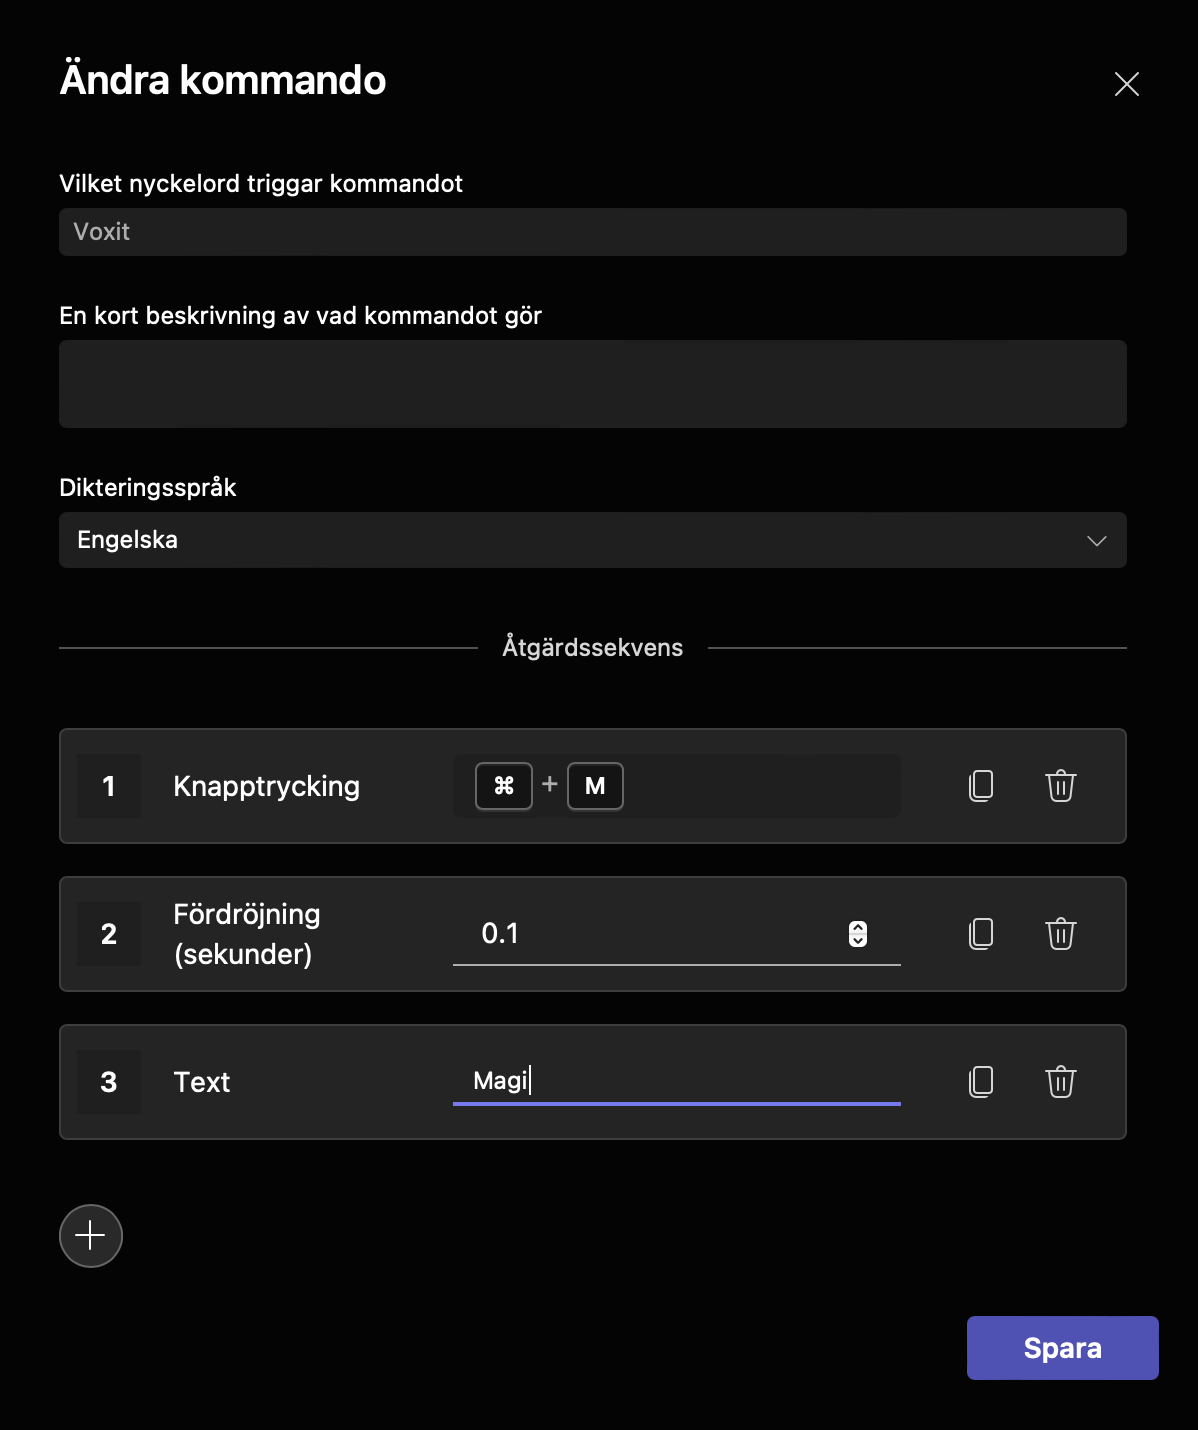Click the Voxit keyword input field
The height and width of the screenshot is (1430, 1198).
[593, 231]
